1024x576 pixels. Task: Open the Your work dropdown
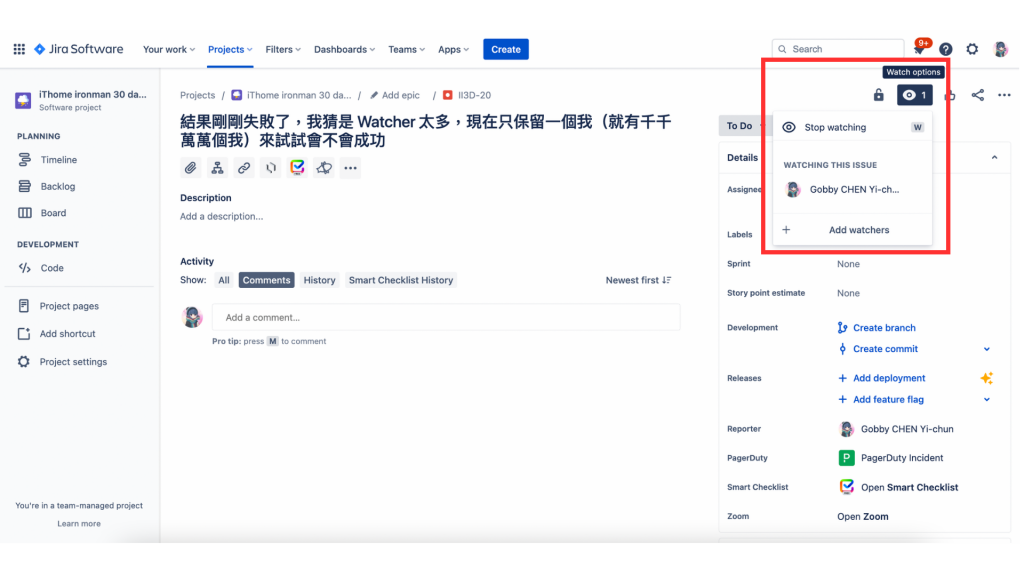168,50
